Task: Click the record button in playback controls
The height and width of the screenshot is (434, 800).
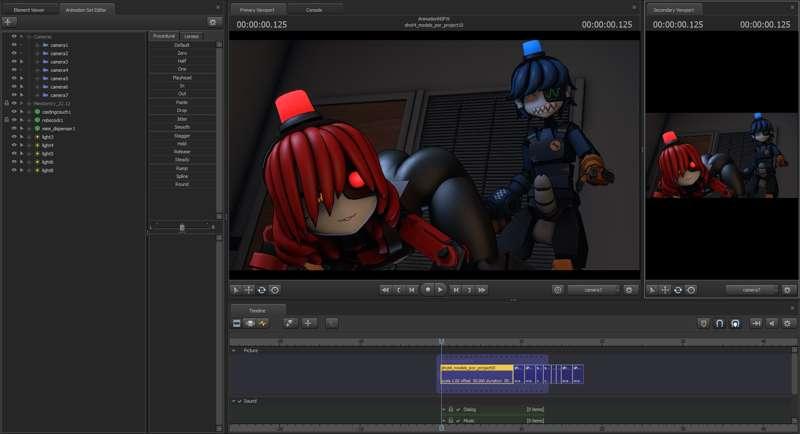Action: click(428, 290)
